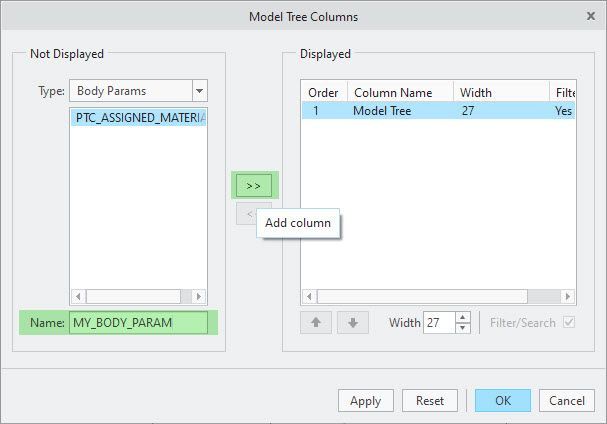Click the Cancel button
The height and width of the screenshot is (424, 607).
pos(567,401)
